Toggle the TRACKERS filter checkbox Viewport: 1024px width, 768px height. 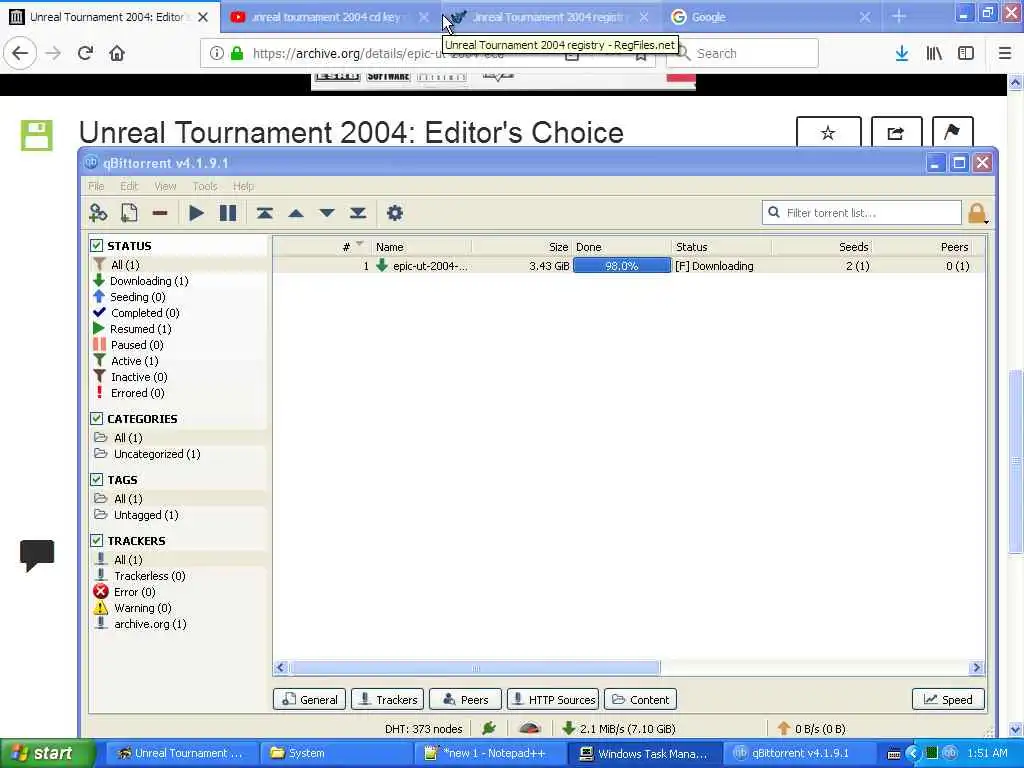click(x=97, y=540)
